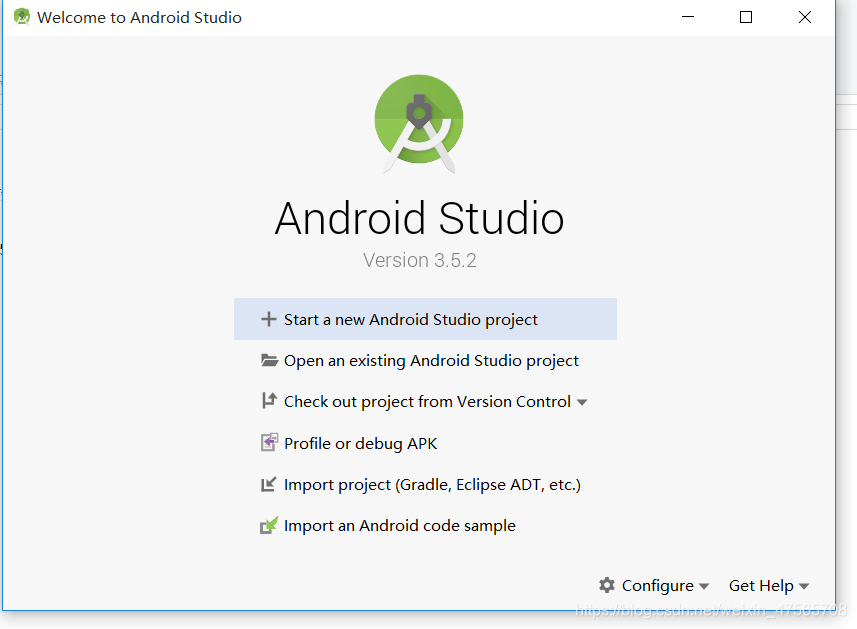Click the version control checkout icon
Viewport: 857px width, 629px height.
coord(269,401)
